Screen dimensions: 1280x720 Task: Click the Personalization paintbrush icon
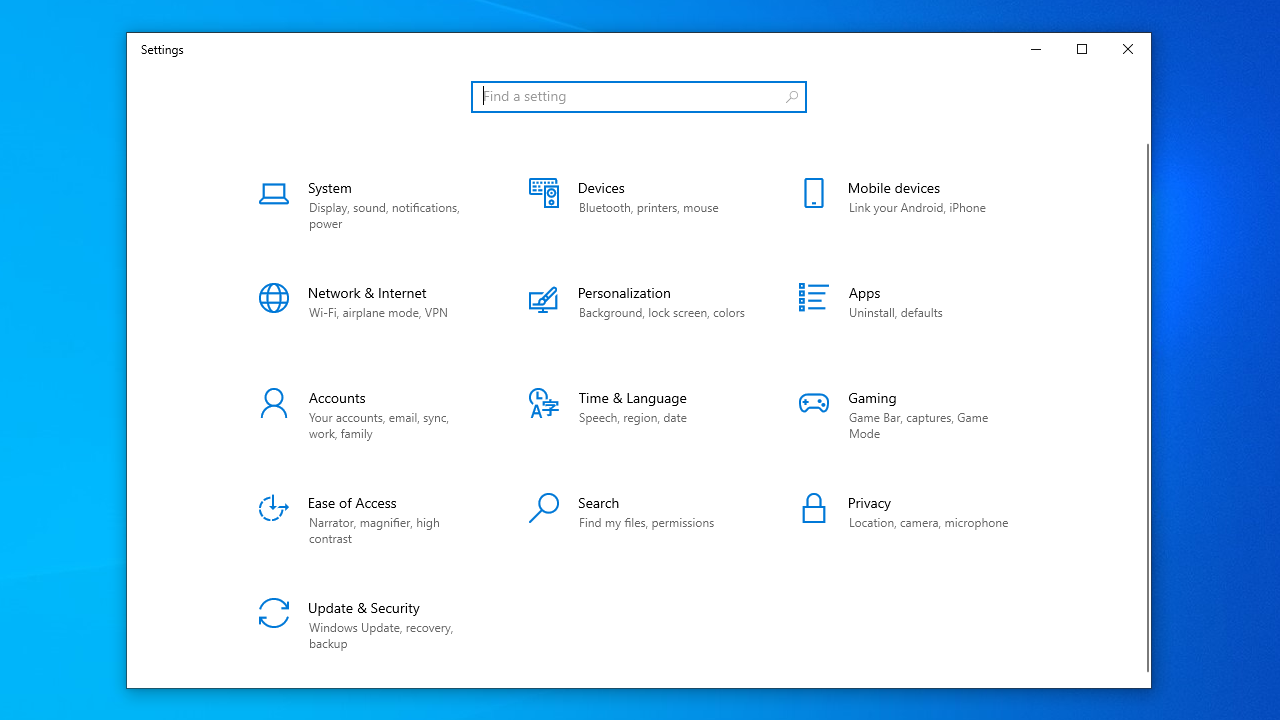click(543, 299)
